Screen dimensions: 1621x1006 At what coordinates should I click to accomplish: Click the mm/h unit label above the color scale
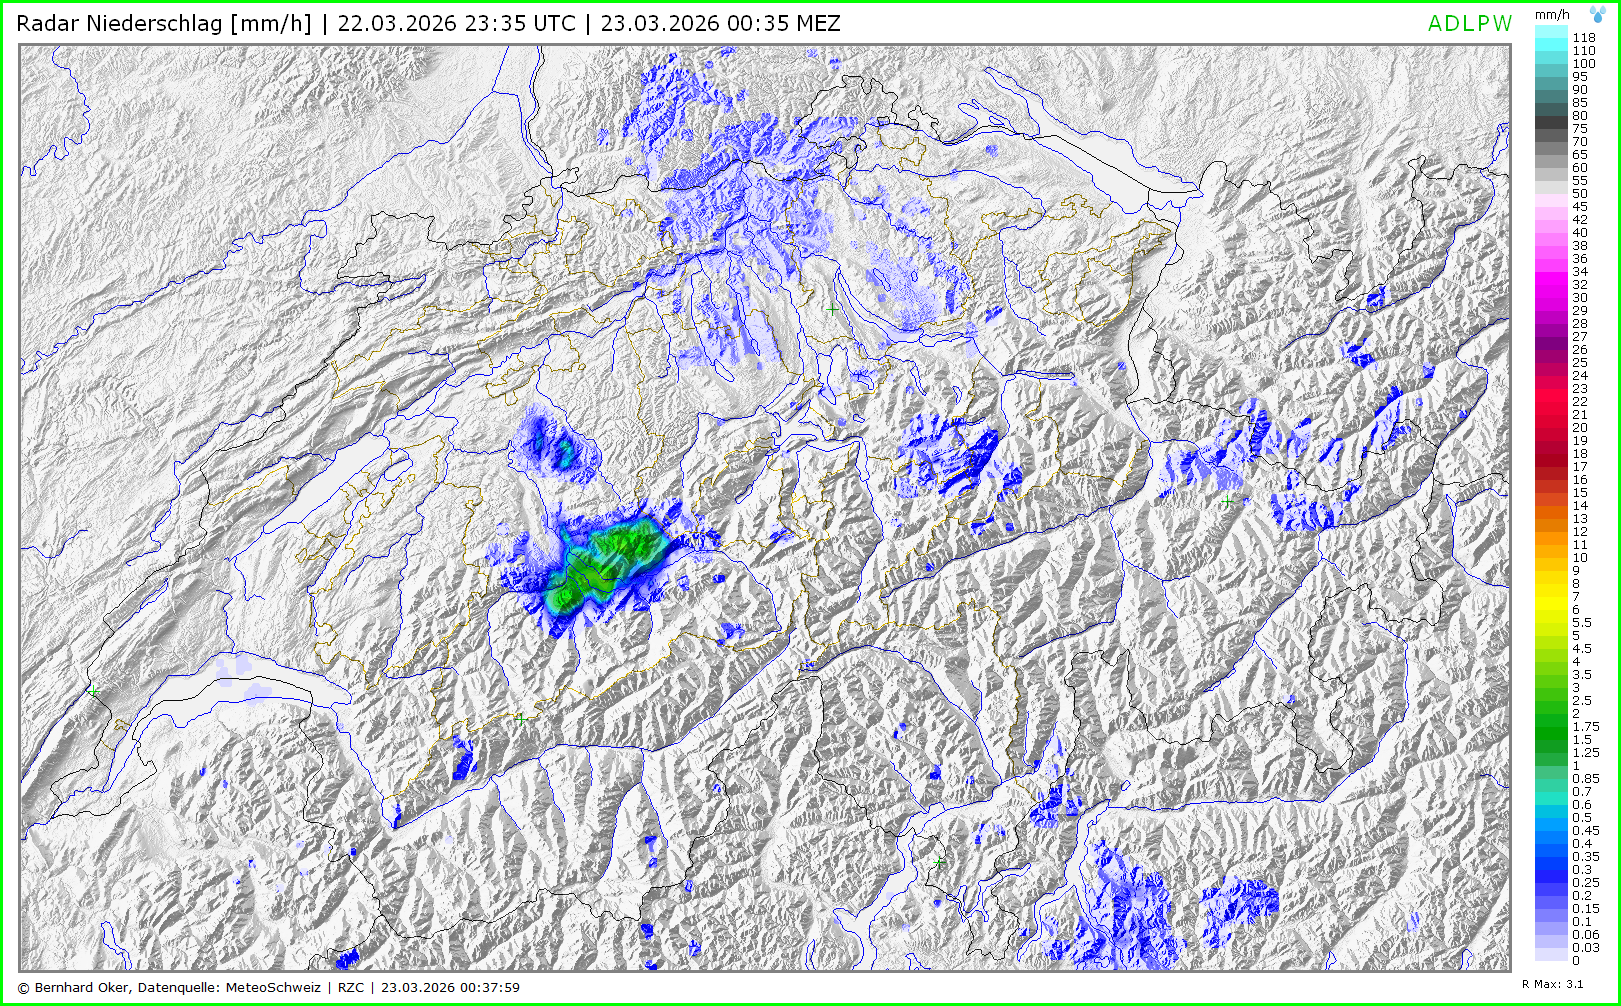[1552, 15]
